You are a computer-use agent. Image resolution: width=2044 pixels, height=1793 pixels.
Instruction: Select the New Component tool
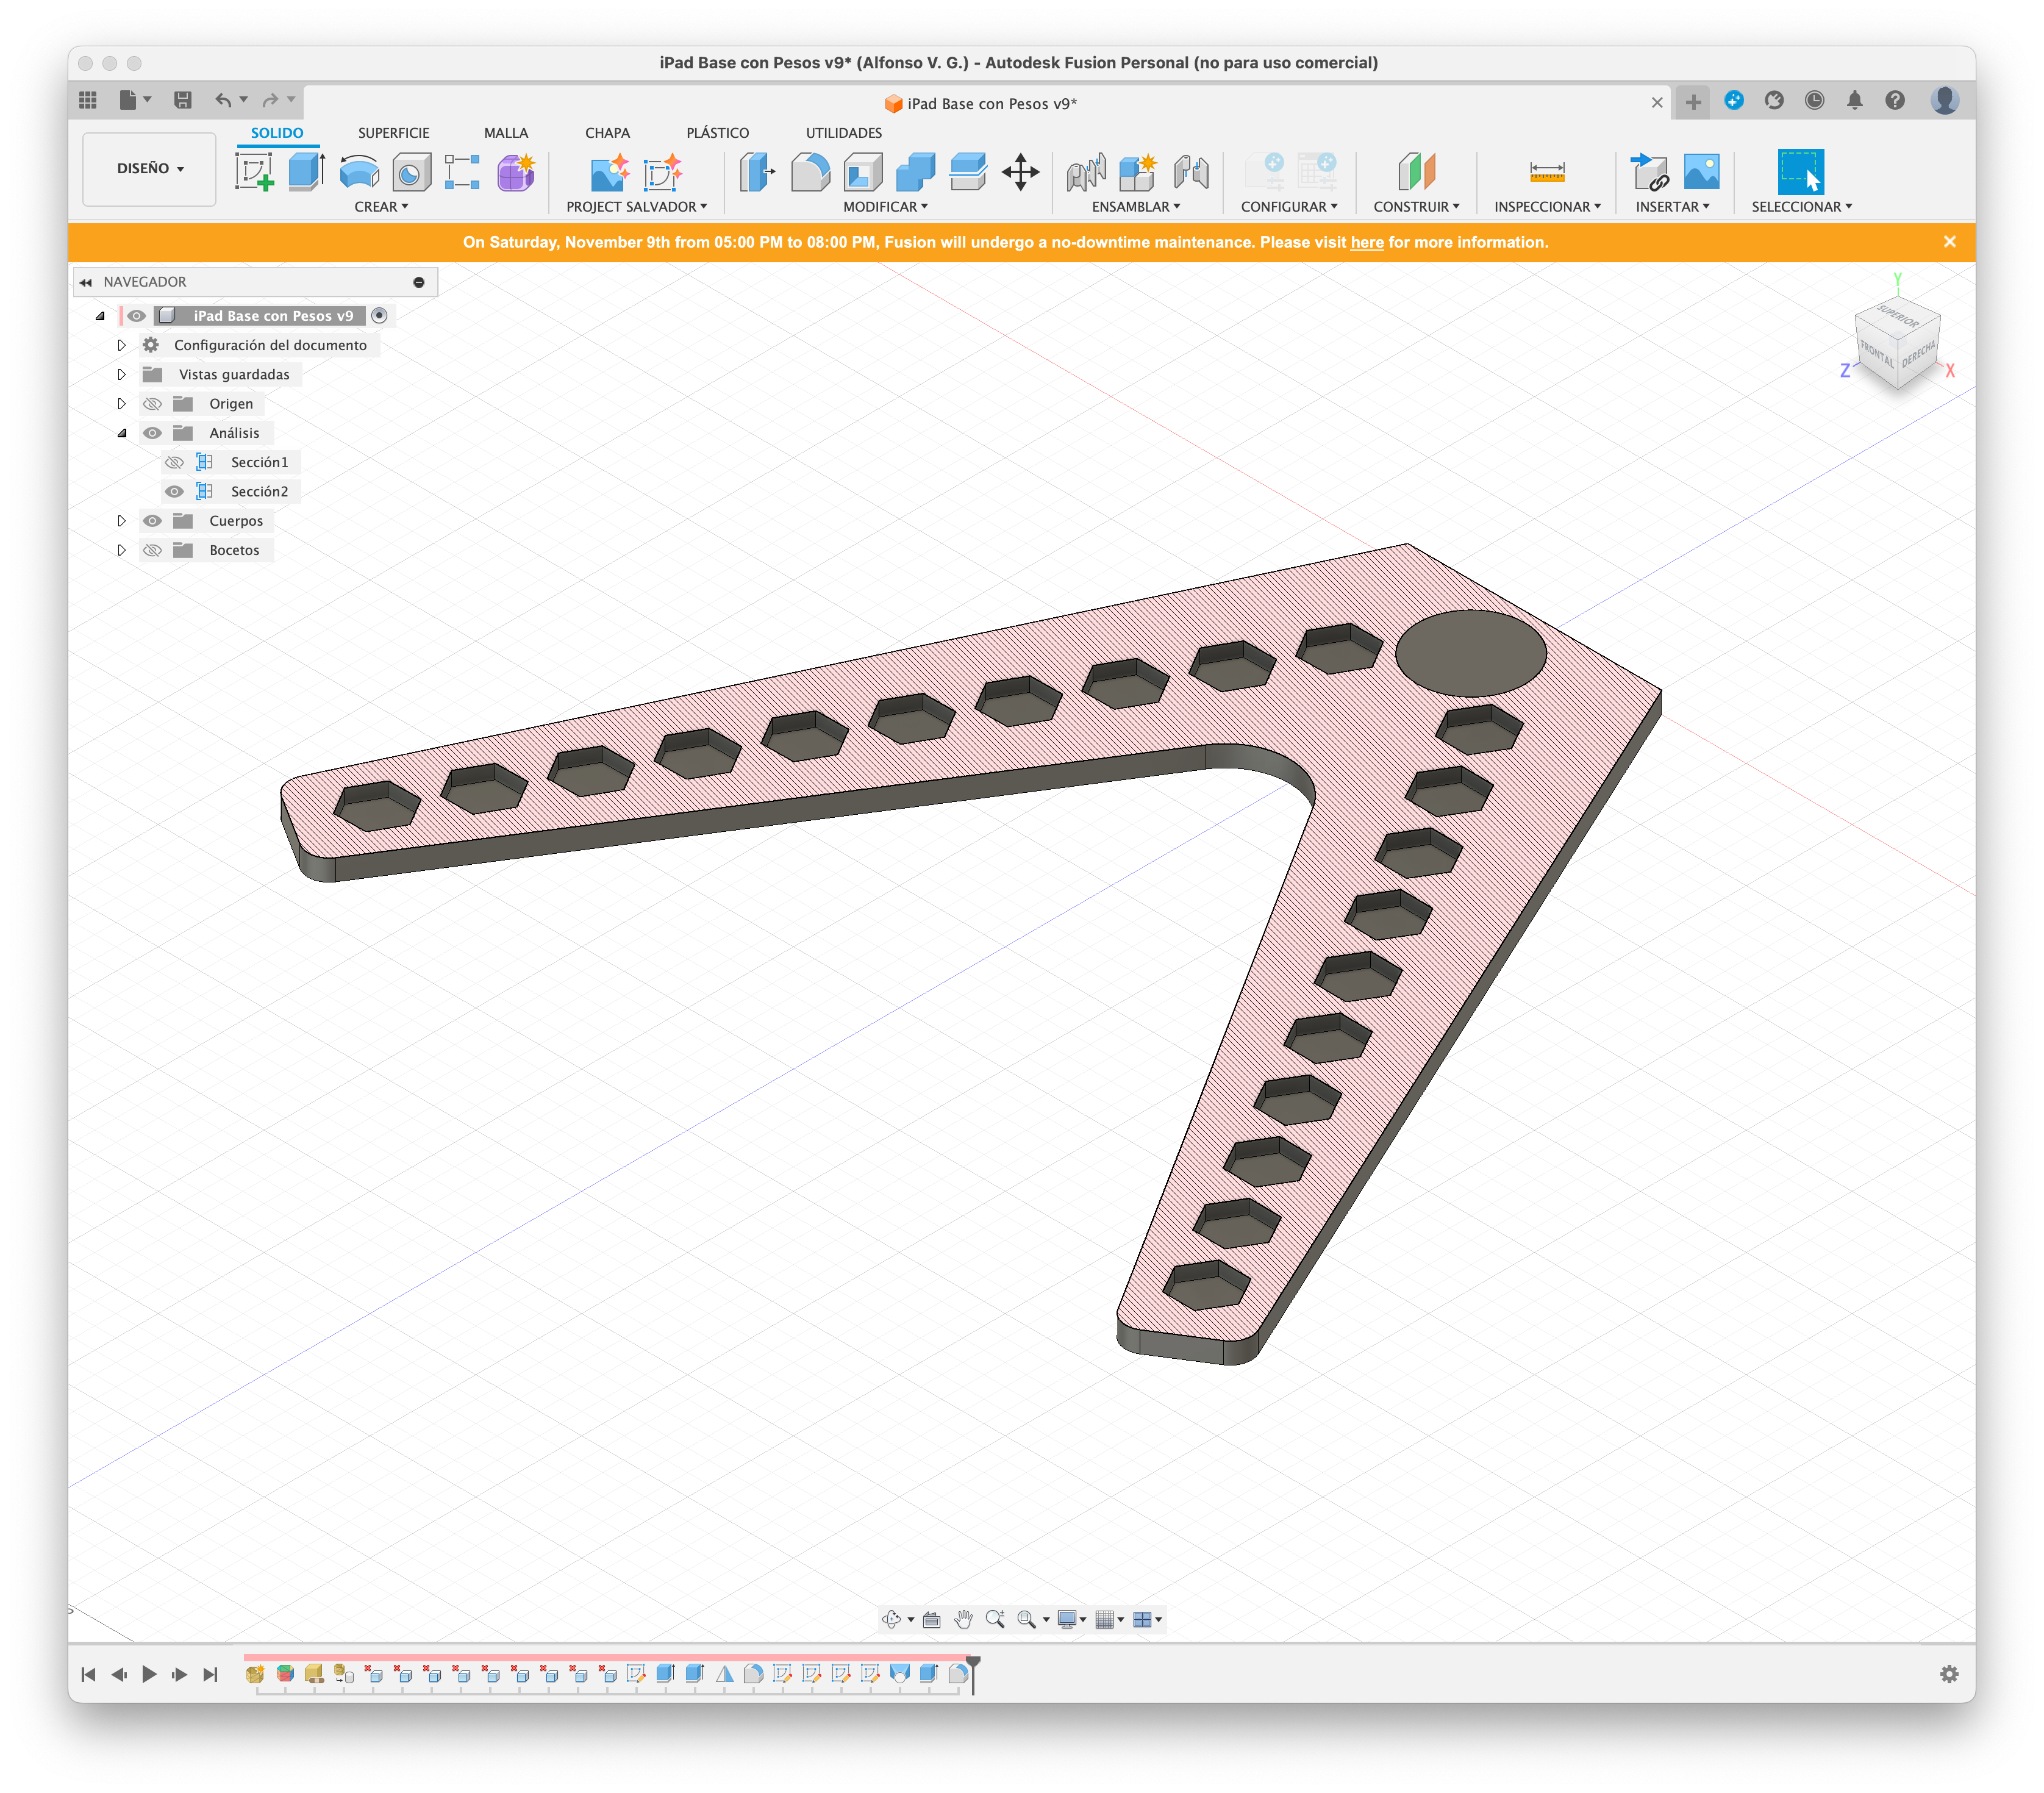(1138, 172)
